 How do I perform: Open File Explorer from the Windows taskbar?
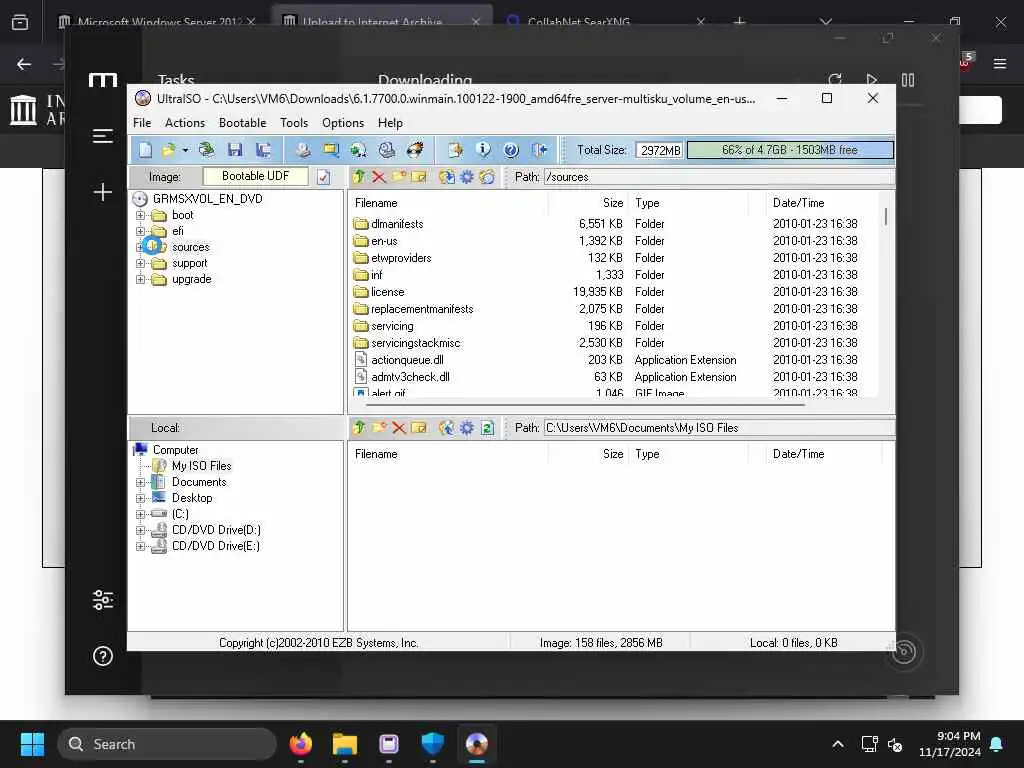(x=344, y=744)
